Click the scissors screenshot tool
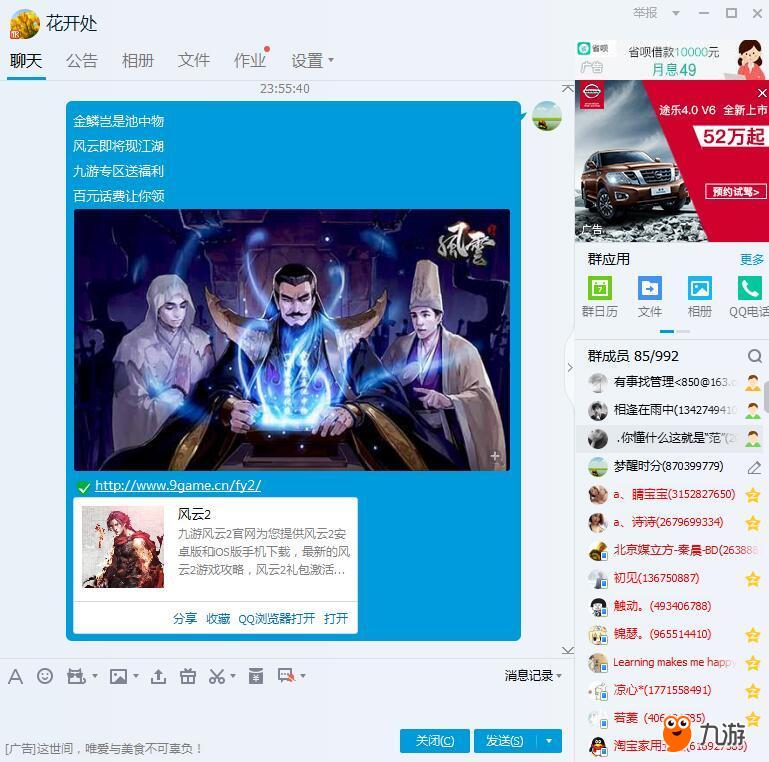769x762 pixels. (216, 676)
